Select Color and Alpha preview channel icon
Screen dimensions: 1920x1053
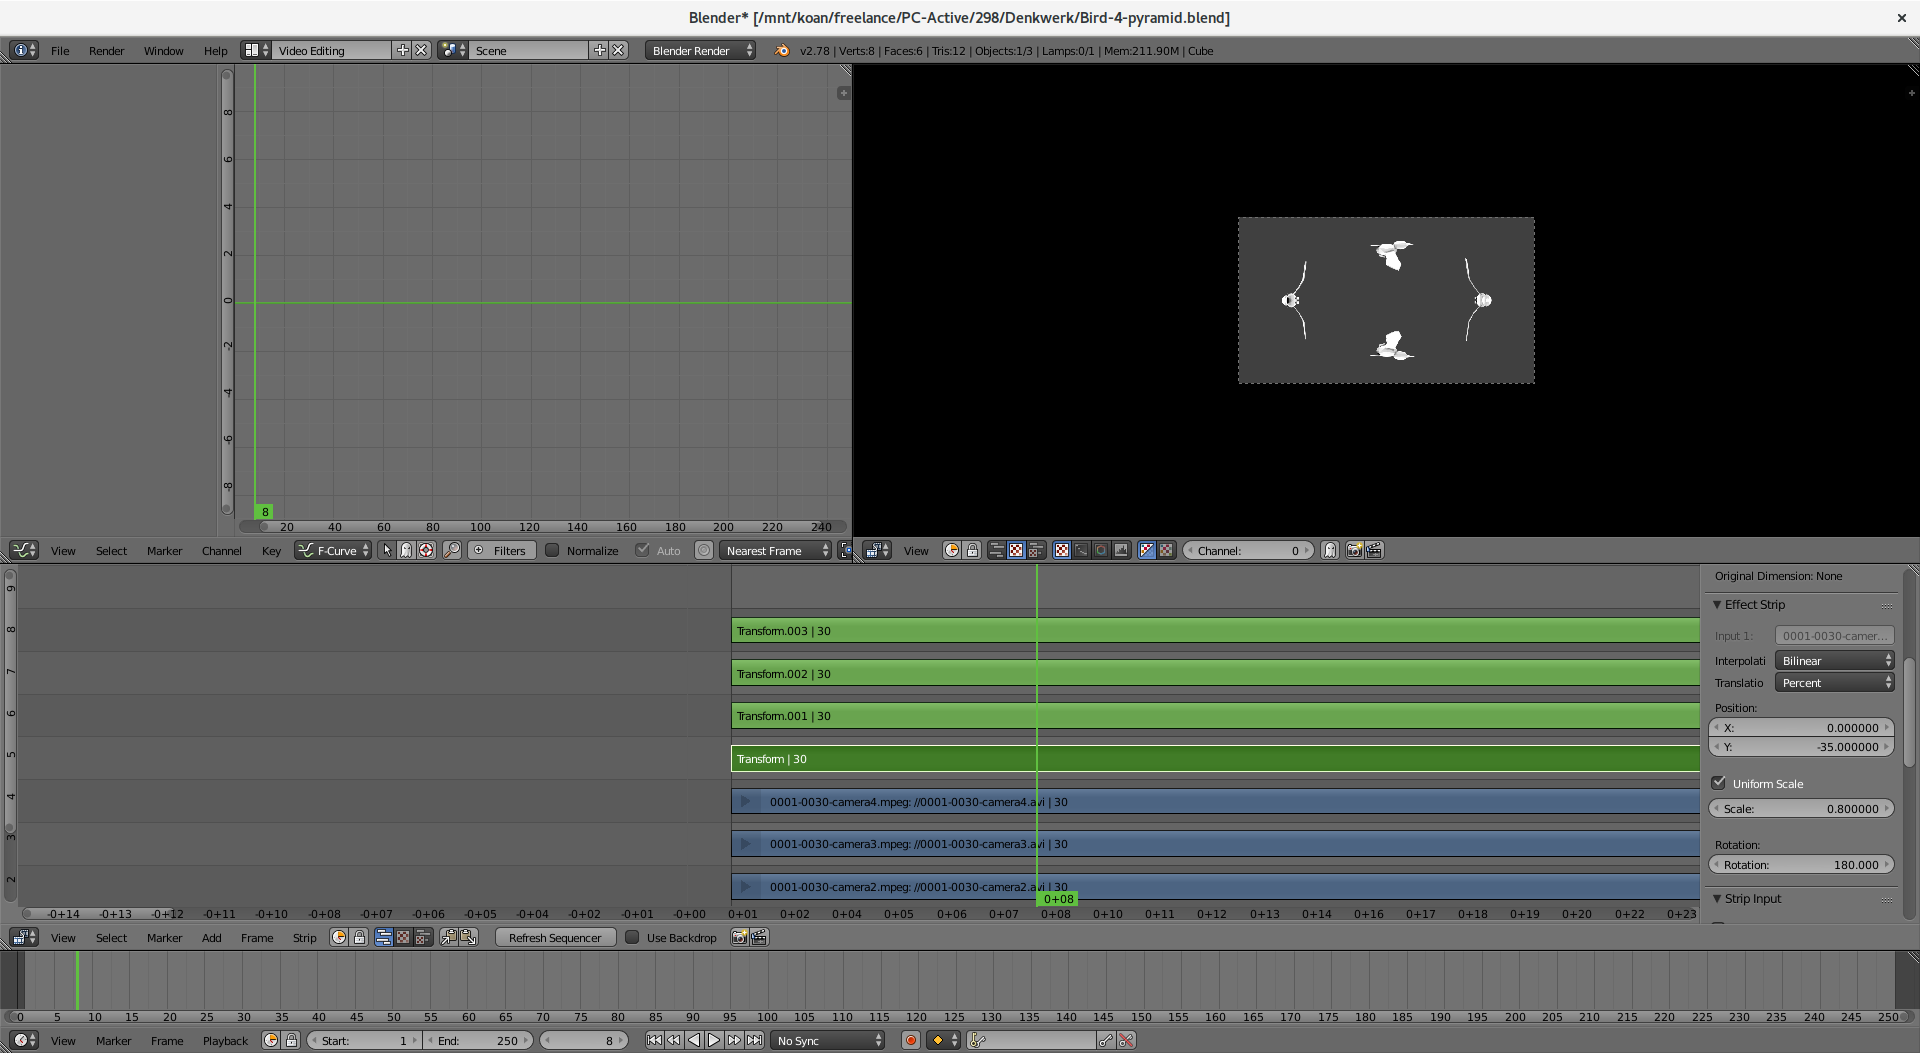point(1147,550)
